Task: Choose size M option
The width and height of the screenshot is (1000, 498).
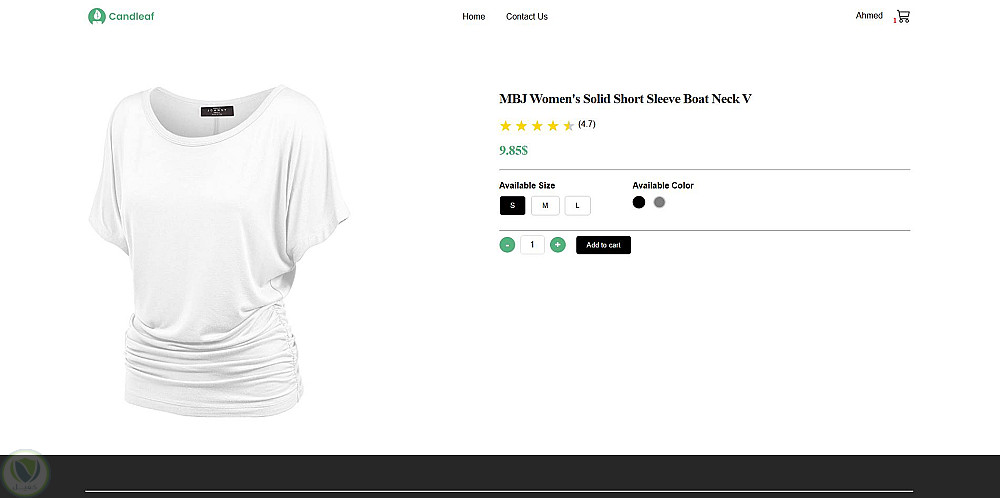Action: tap(545, 206)
